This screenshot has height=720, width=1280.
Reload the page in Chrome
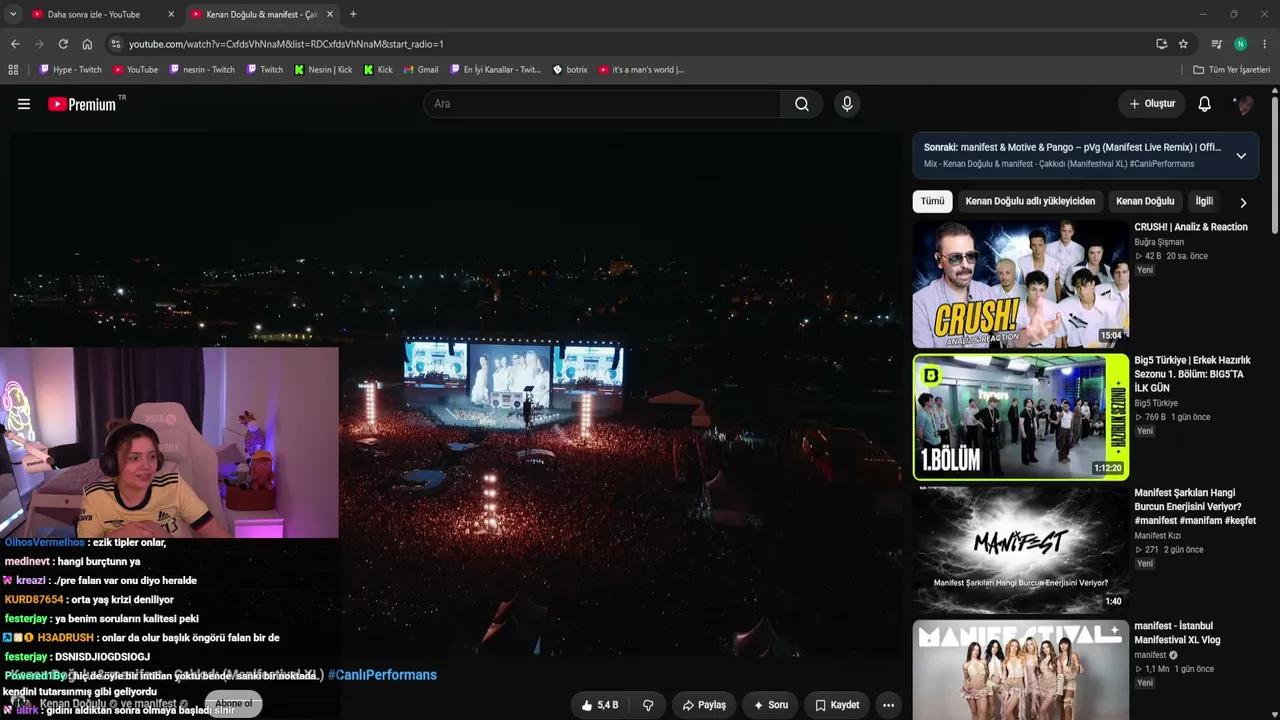tap(63, 44)
